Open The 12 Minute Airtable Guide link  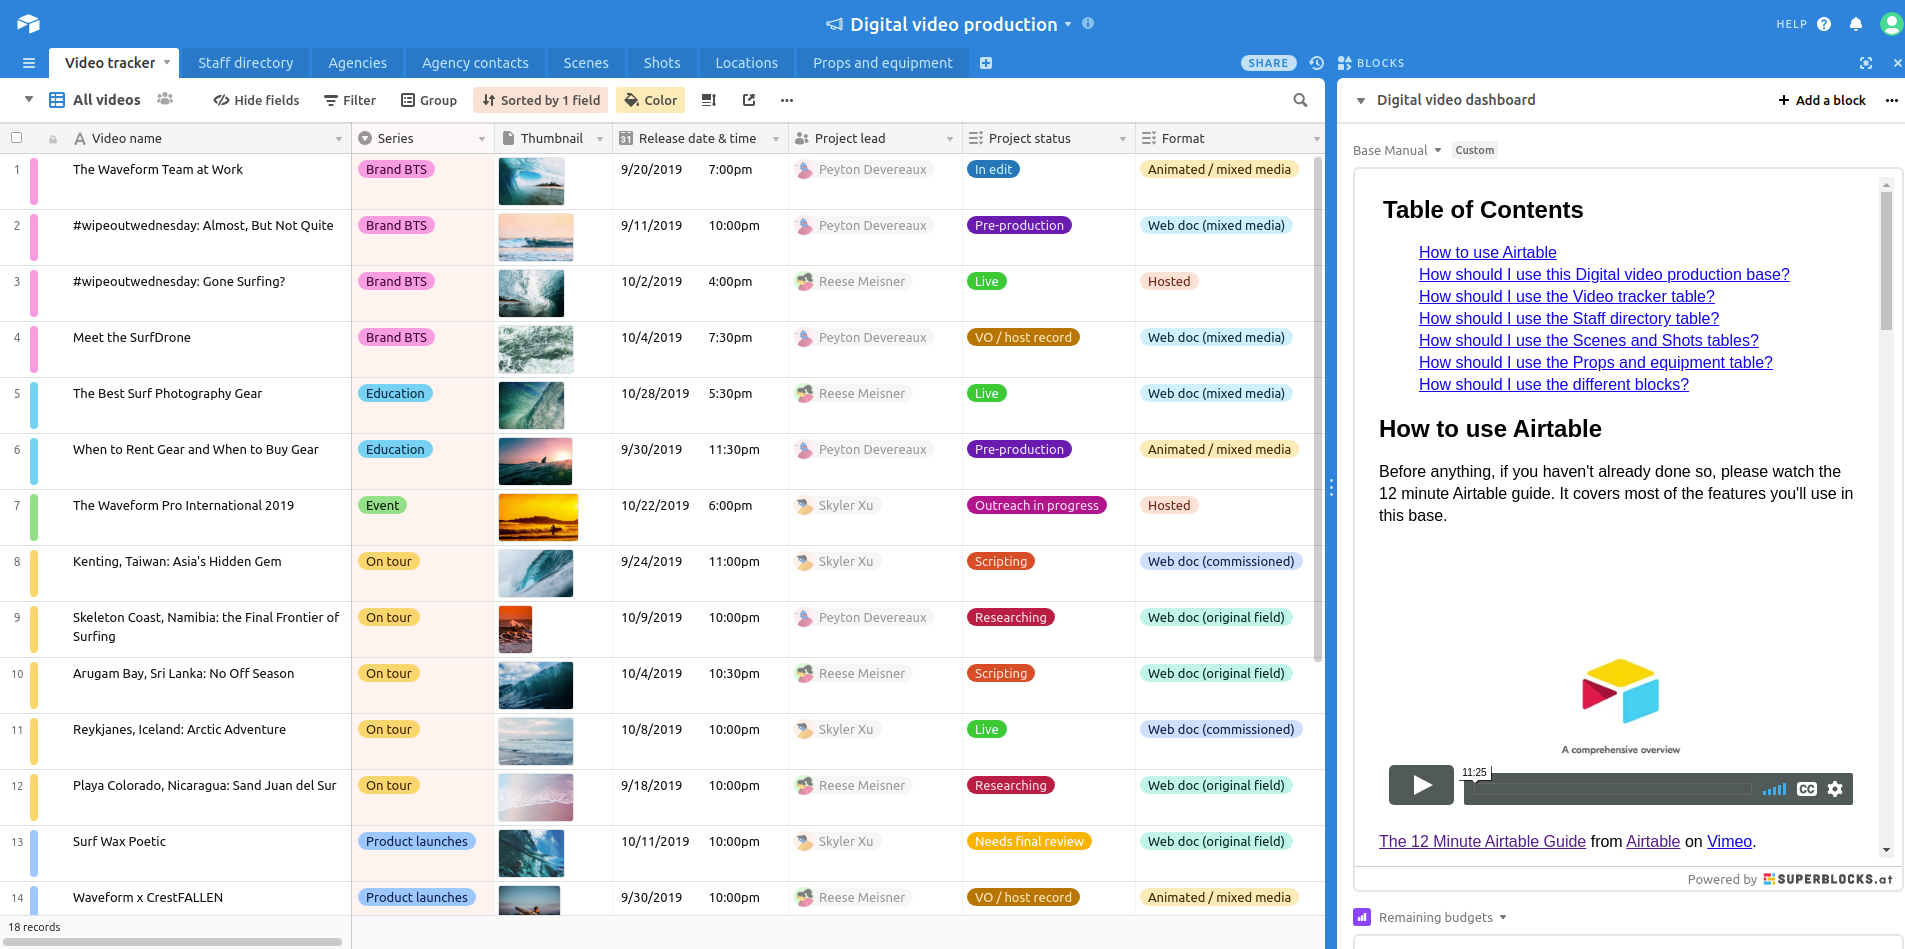pos(1481,841)
